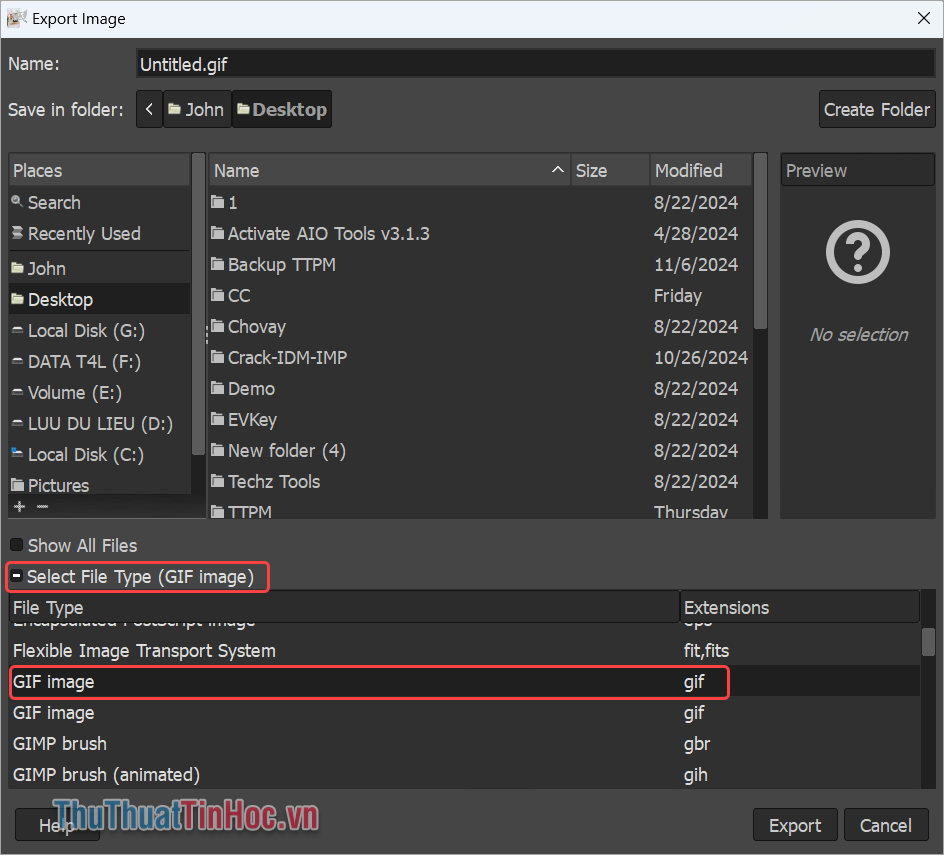
Task: Click the Desktop path breadcrumb
Action: [x=282, y=109]
